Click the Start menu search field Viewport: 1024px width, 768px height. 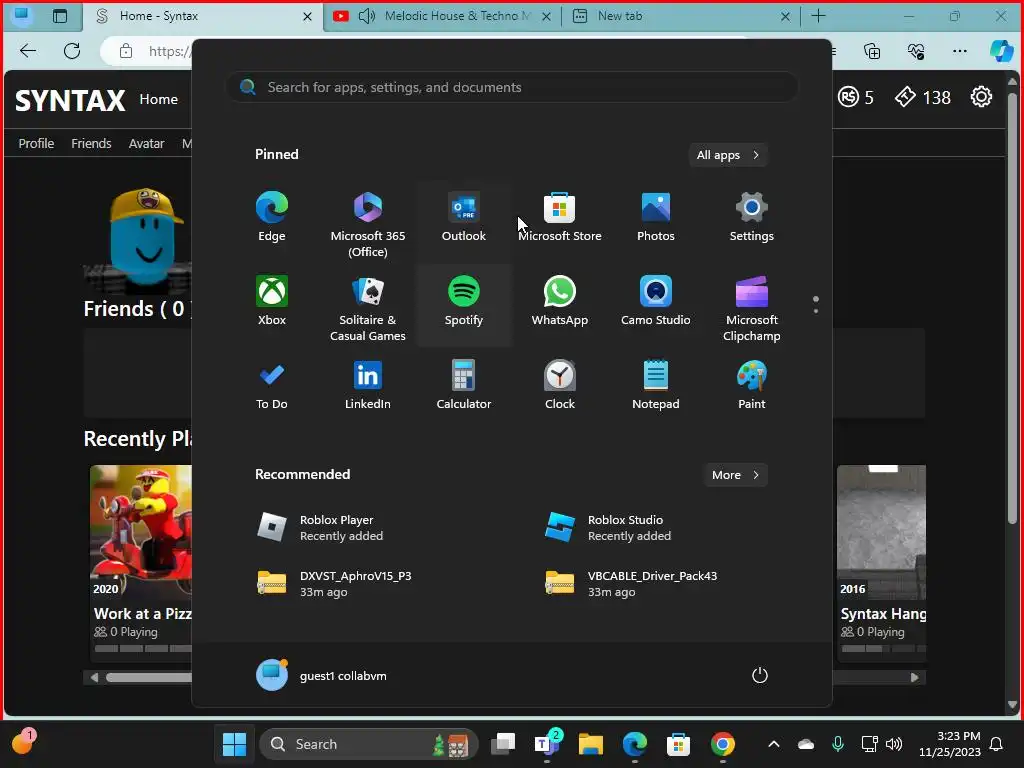click(x=512, y=87)
